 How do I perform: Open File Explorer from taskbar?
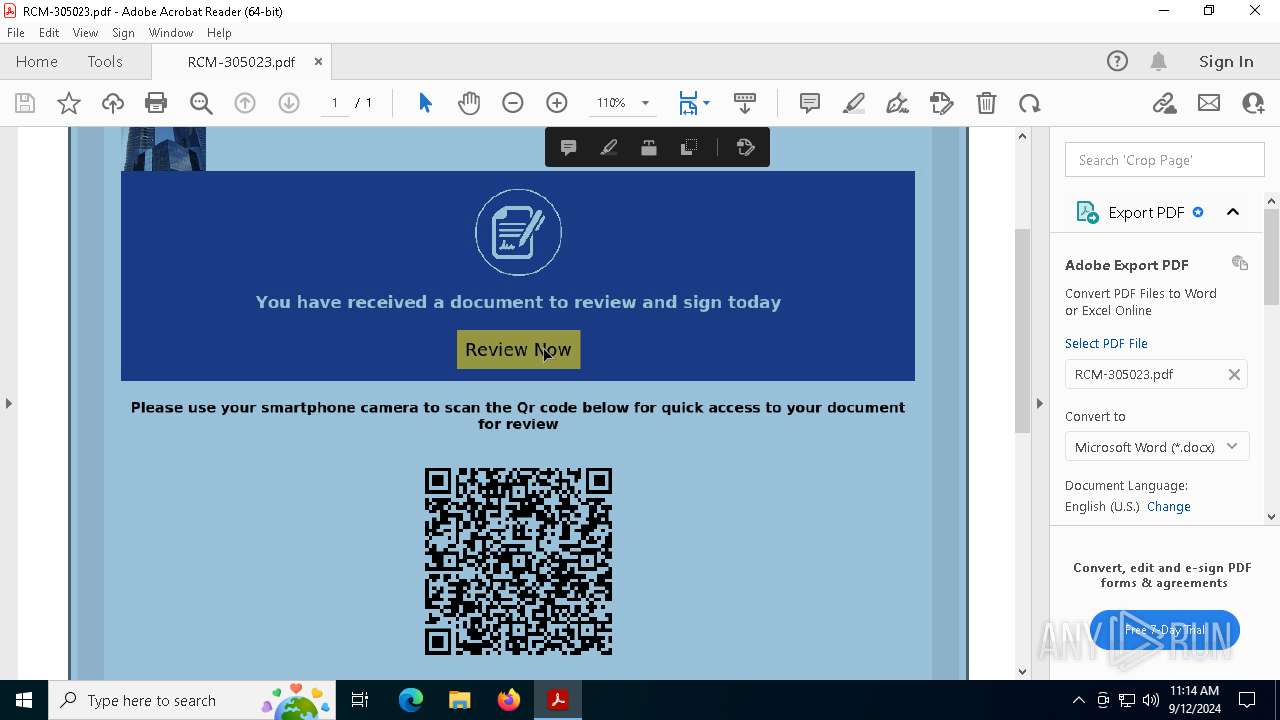(459, 700)
